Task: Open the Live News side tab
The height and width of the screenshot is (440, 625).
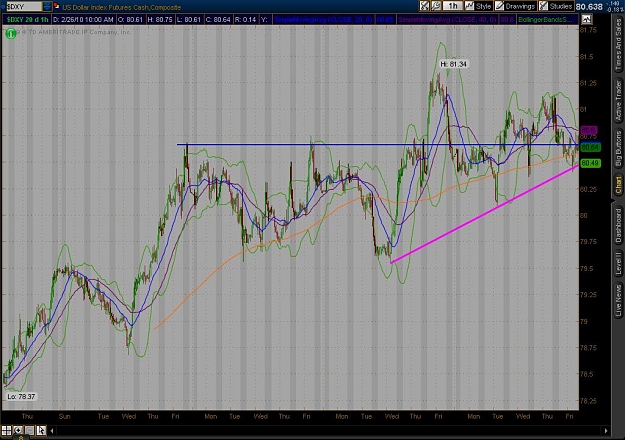Action: 618,300
